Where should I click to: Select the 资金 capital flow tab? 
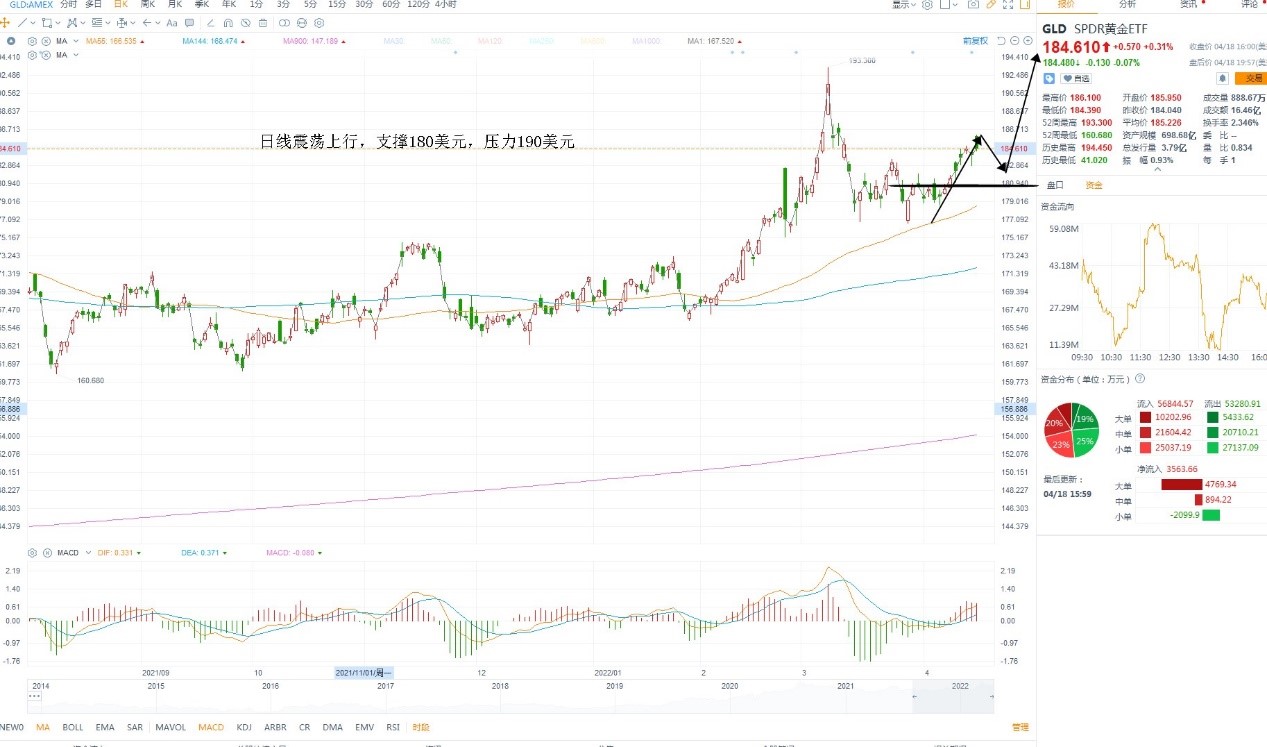[1094, 185]
